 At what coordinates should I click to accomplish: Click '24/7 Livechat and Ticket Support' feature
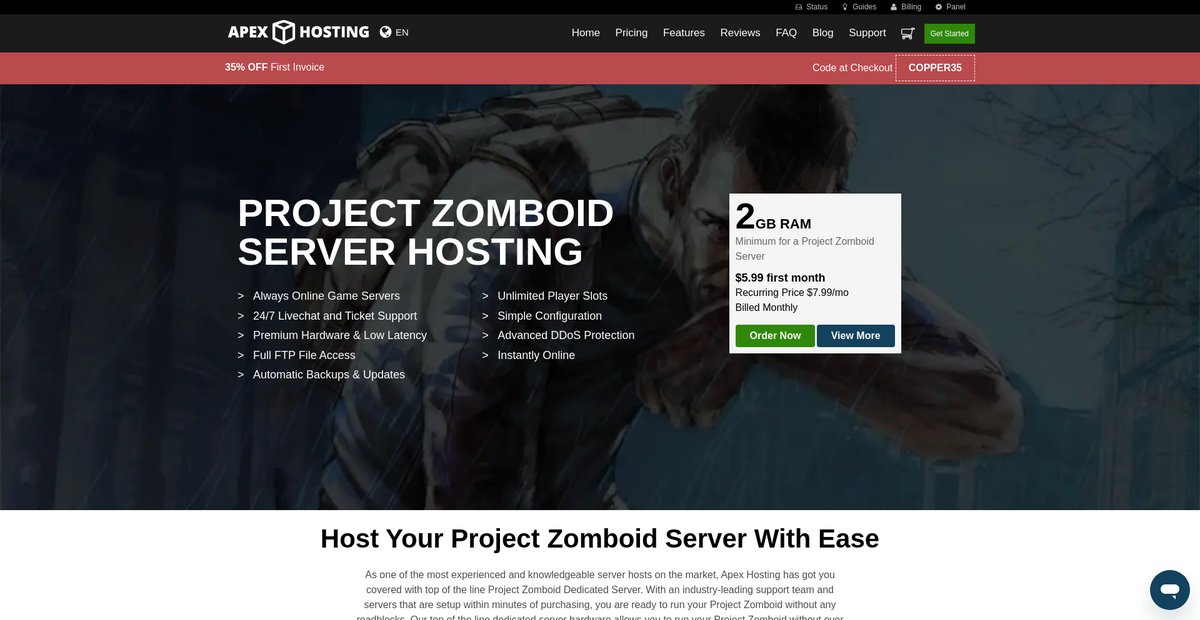coord(335,316)
